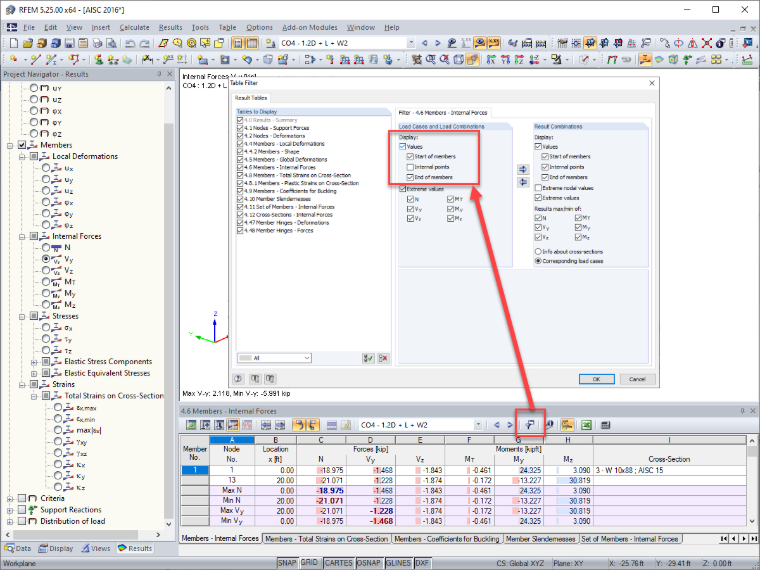Viewport: 760px width, 570px height.
Task: Click the Undo arrow icon
Action: (130, 43)
